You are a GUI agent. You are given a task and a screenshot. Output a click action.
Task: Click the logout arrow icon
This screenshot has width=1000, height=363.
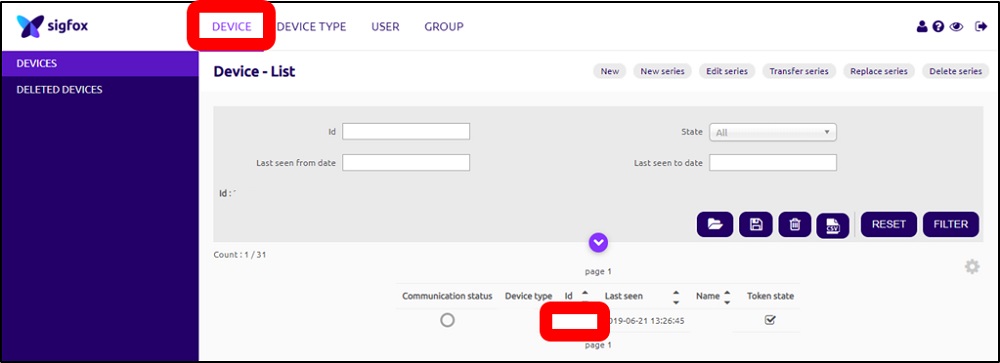[981, 27]
